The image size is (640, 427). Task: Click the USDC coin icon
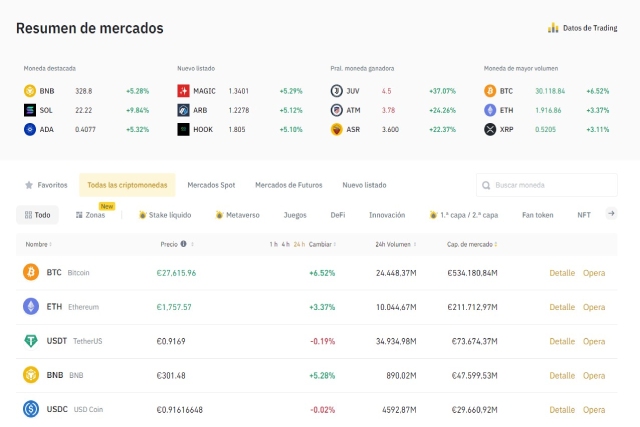[30, 409]
